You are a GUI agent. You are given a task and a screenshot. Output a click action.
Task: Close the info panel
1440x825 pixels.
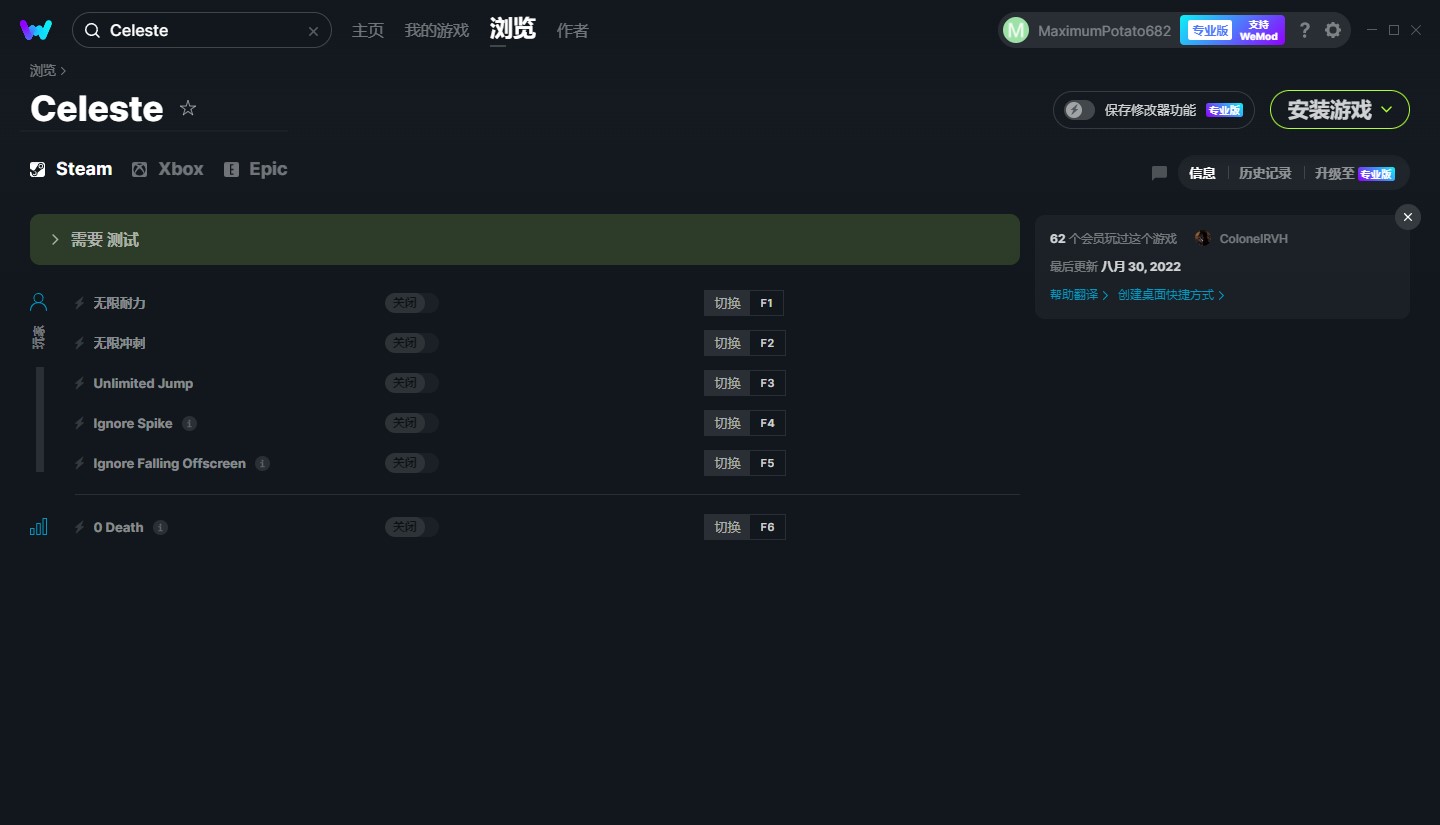1408,217
